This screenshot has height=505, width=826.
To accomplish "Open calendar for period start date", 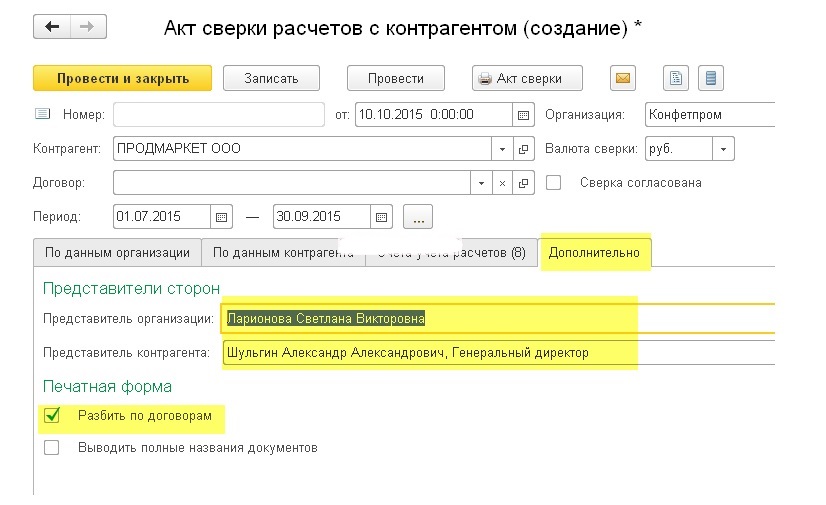I will tap(221, 217).
